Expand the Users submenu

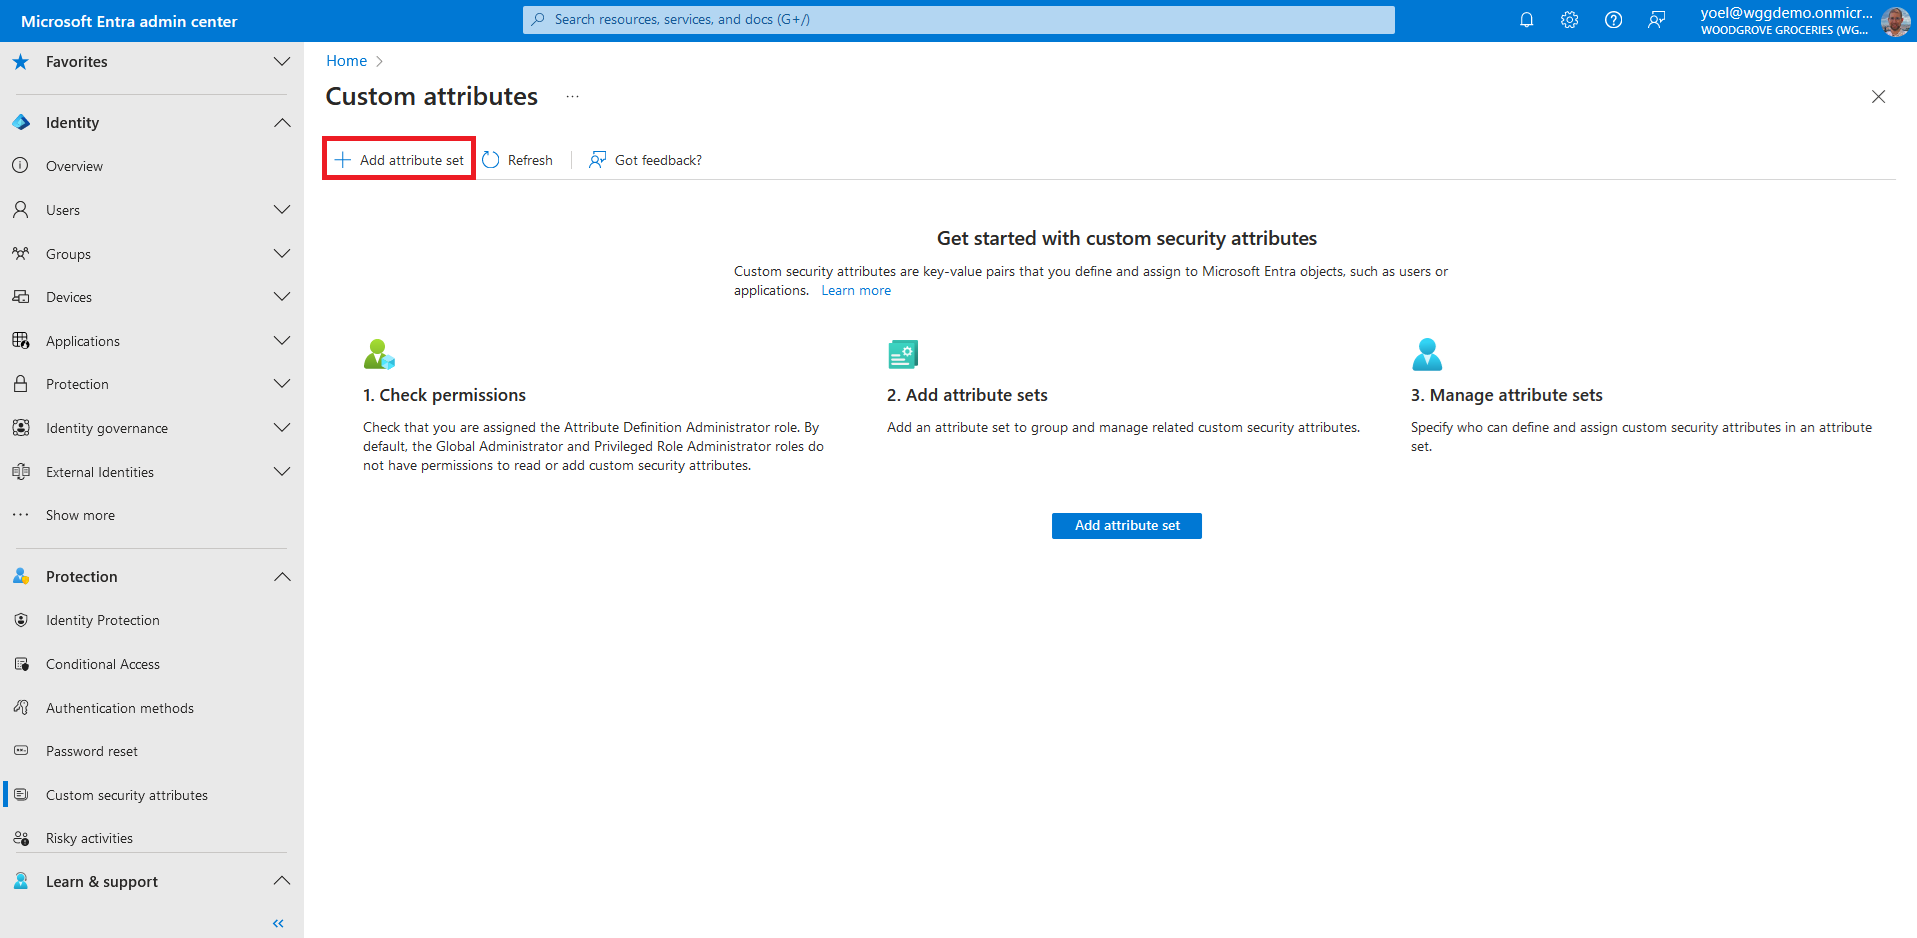(x=282, y=210)
